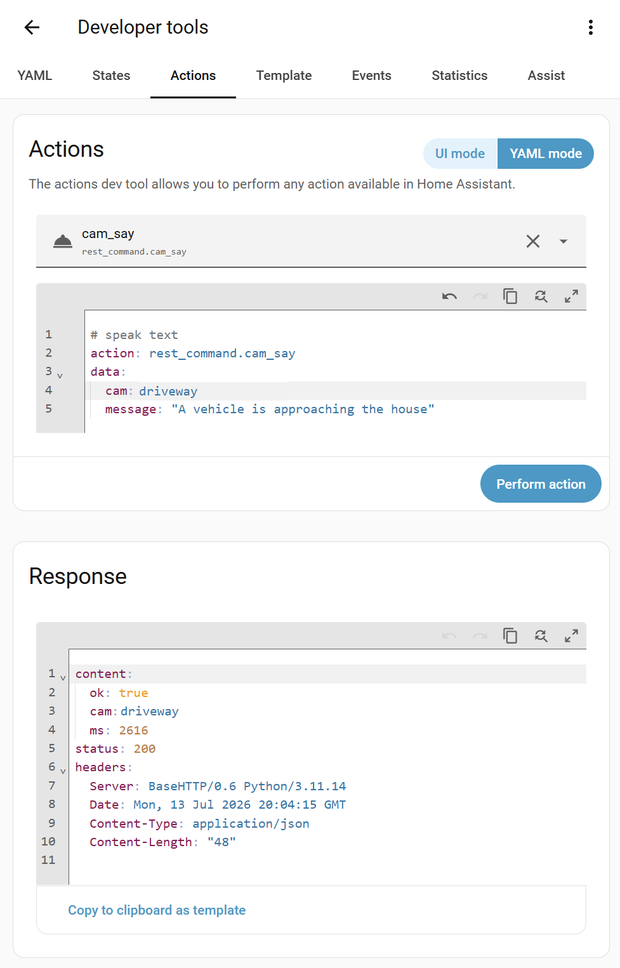The width and height of the screenshot is (620, 968).
Task: Expand the action picker dropdown arrow
Action: coord(563,241)
